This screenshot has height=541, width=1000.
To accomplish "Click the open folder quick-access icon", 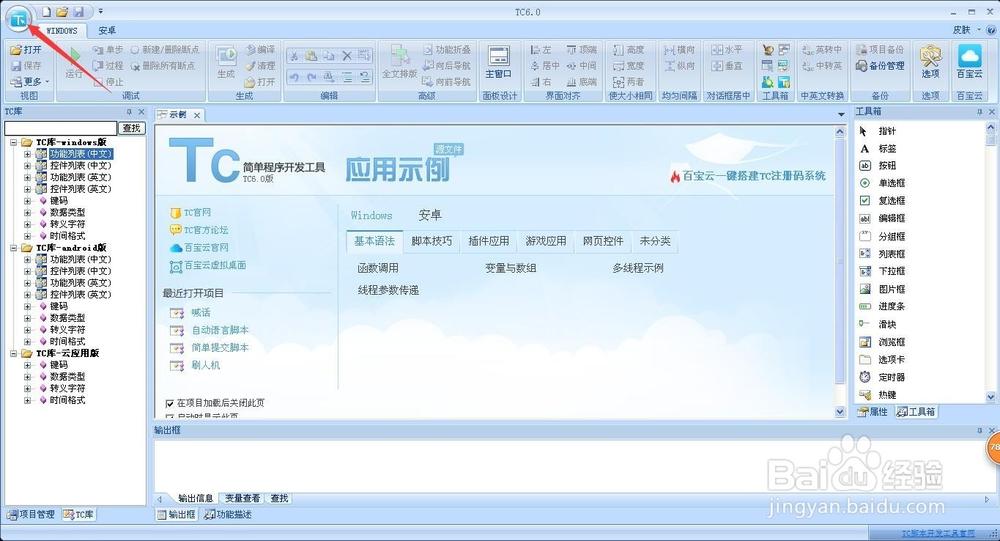I will 62,11.
